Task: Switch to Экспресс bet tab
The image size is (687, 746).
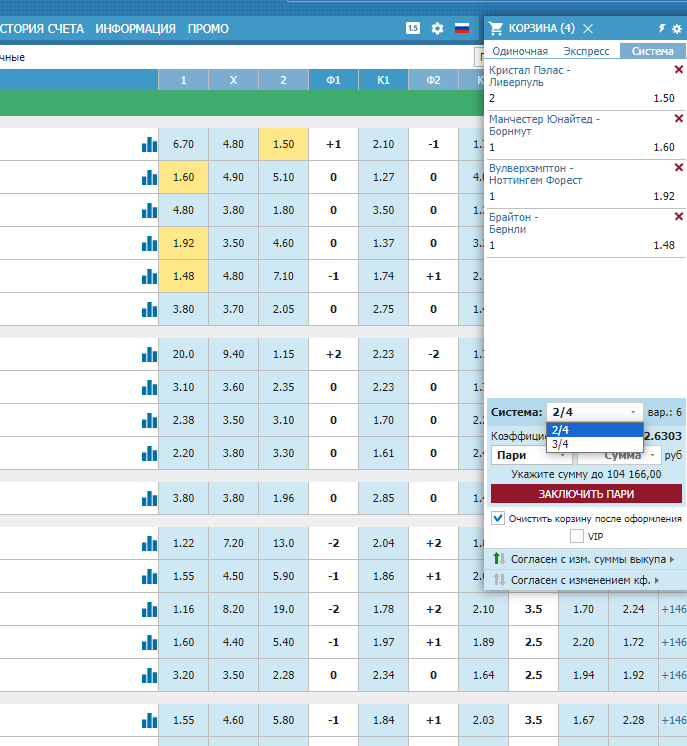Action: 586,51
